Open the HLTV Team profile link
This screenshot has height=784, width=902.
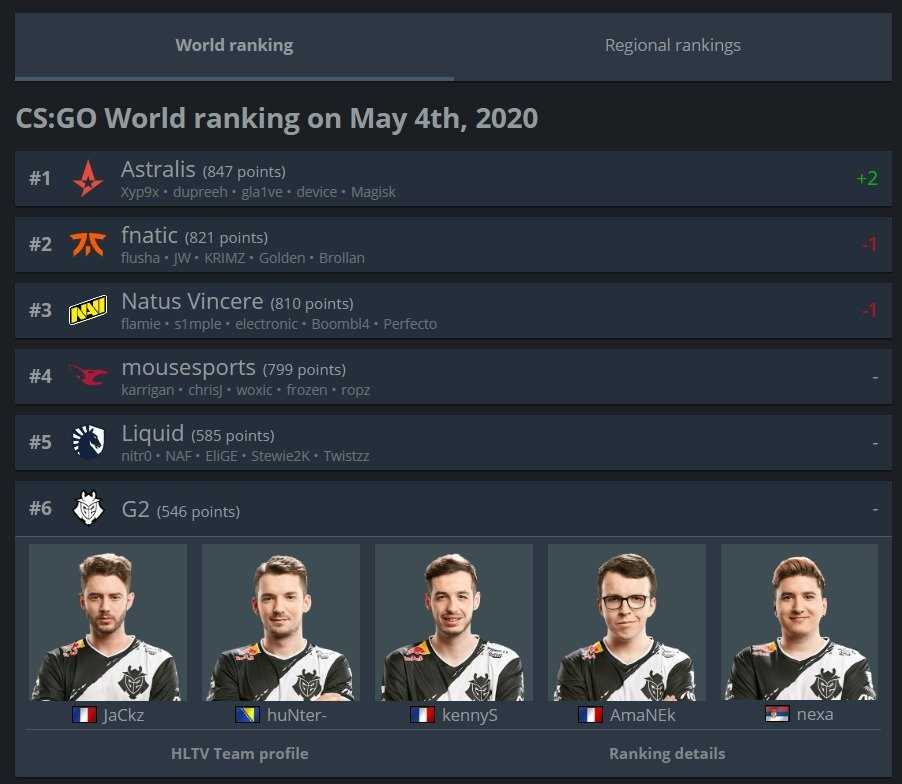tap(239, 754)
